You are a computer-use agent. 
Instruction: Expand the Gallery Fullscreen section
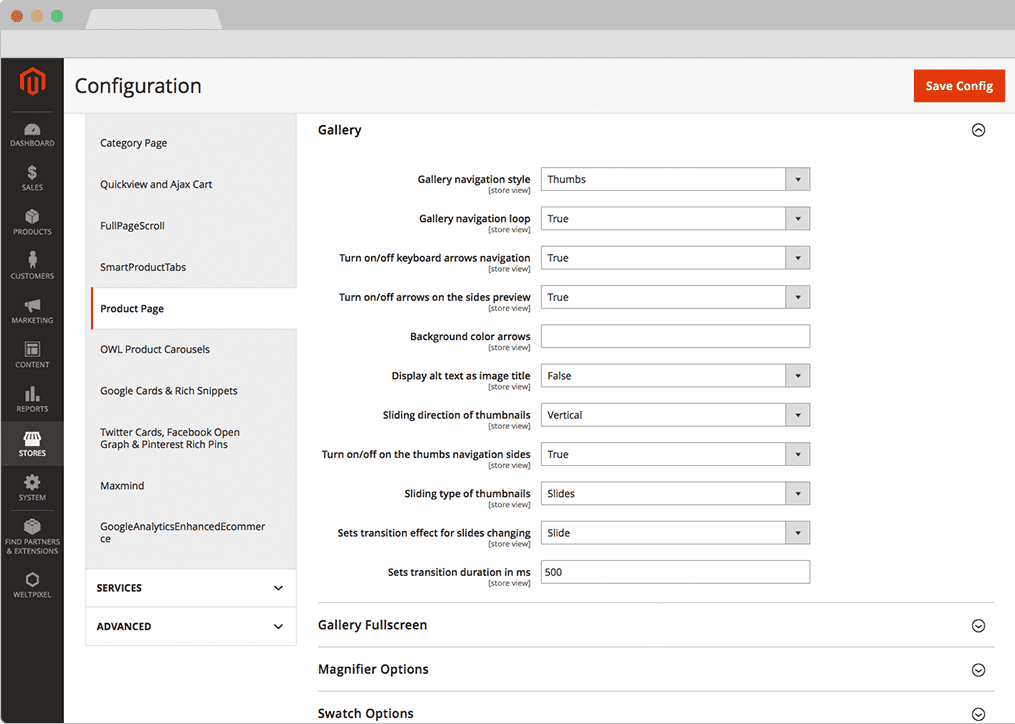click(978, 626)
